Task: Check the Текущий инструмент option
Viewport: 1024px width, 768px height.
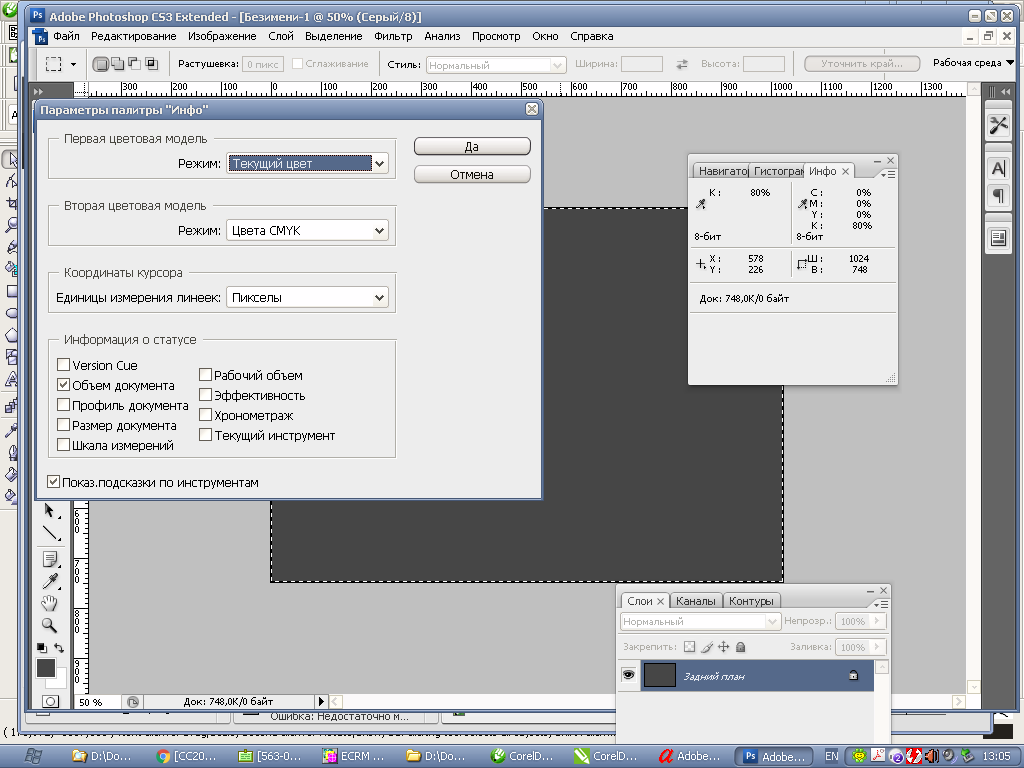Action: (205, 436)
